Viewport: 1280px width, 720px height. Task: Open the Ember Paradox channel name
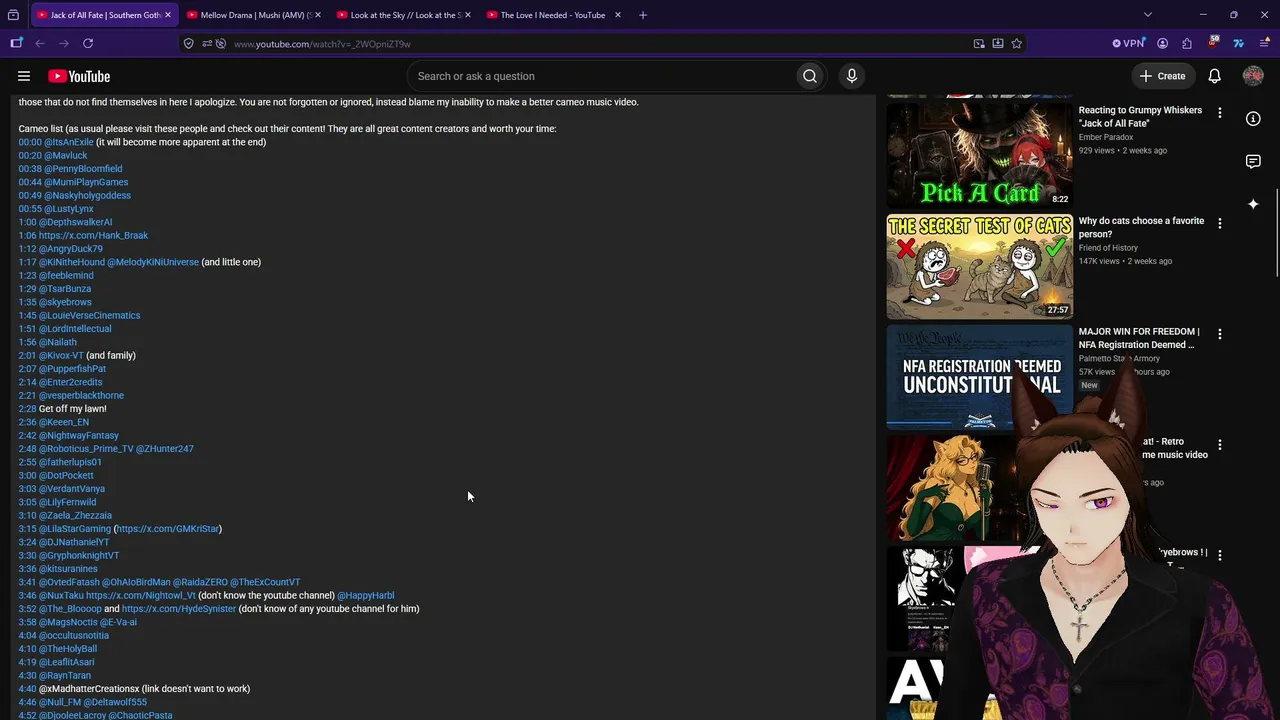click(x=1106, y=137)
